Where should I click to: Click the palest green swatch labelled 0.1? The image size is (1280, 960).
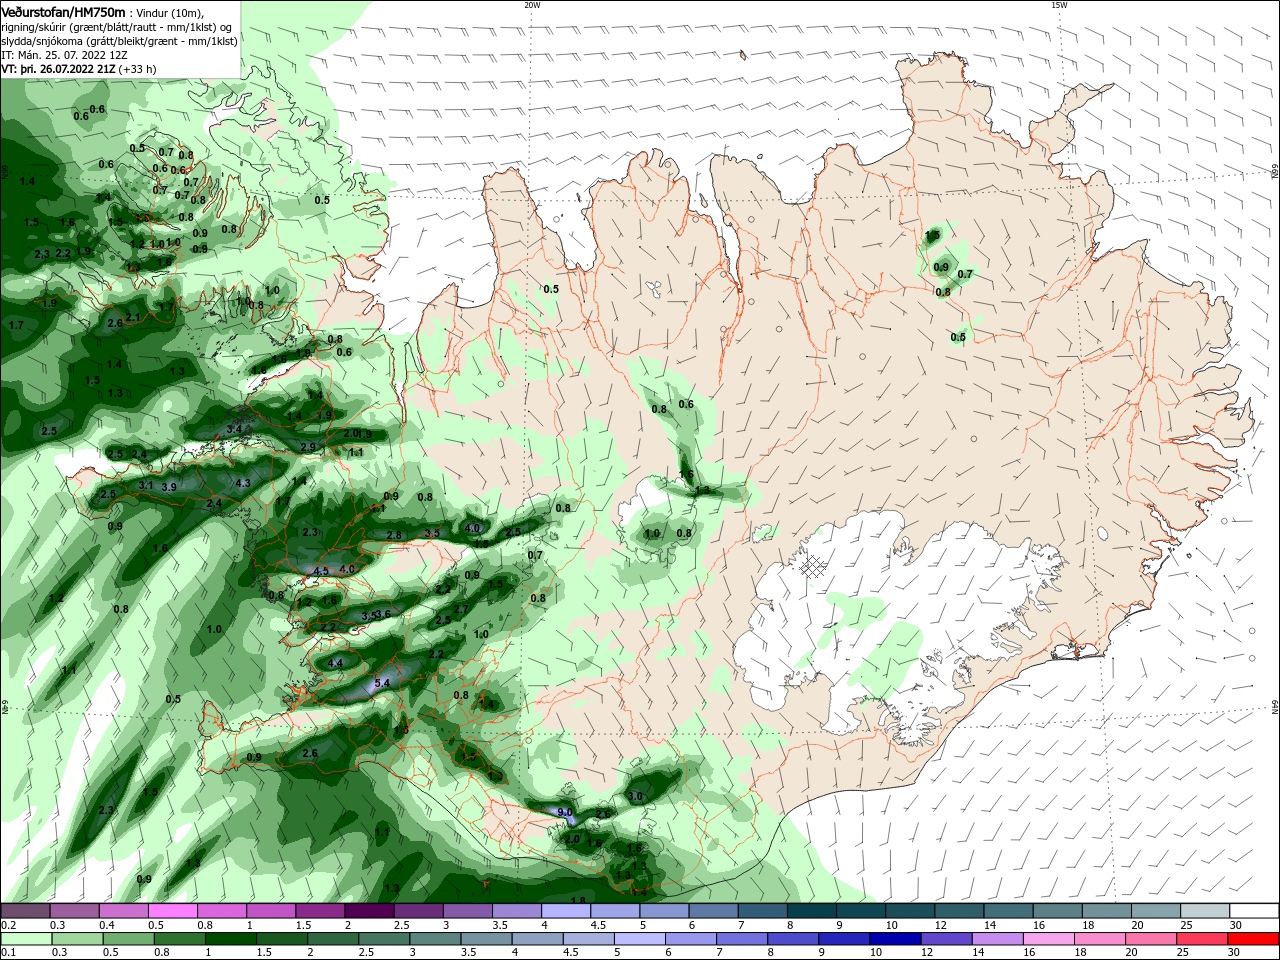tap(26, 939)
